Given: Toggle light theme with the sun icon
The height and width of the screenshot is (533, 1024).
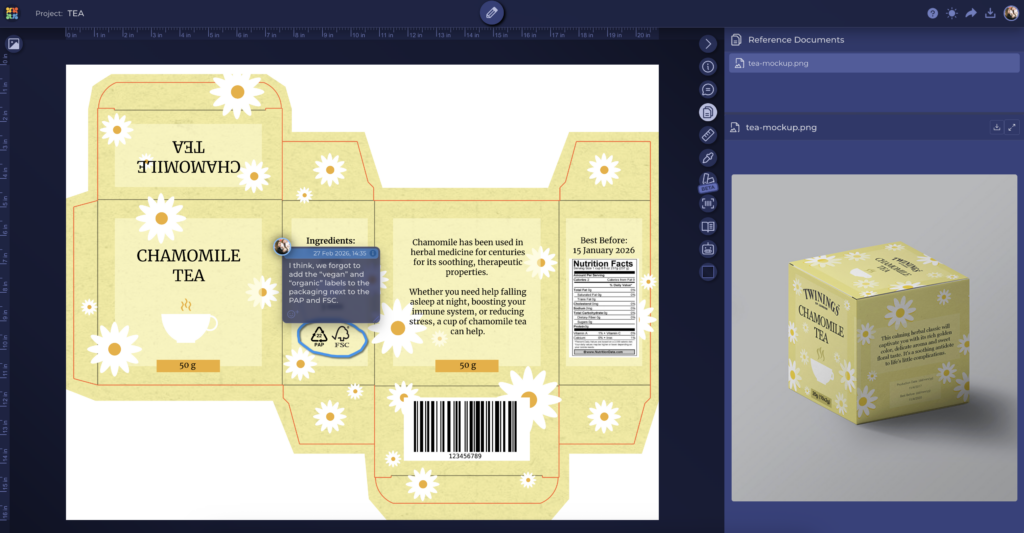Looking at the screenshot, I should [952, 13].
